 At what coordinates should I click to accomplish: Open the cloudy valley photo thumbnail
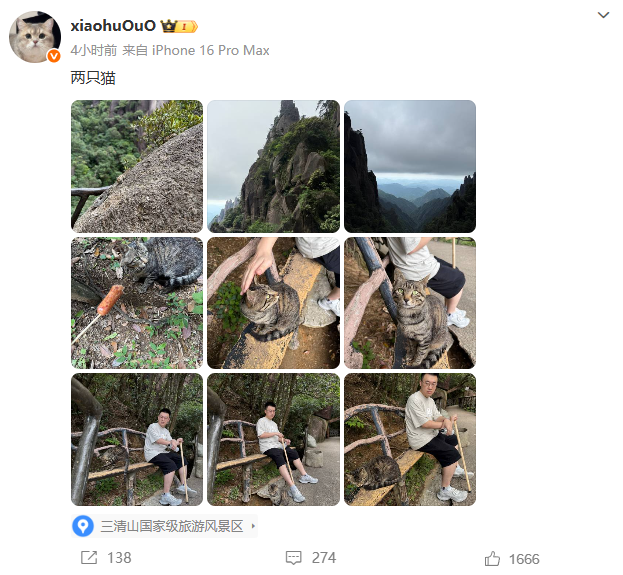(x=410, y=166)
